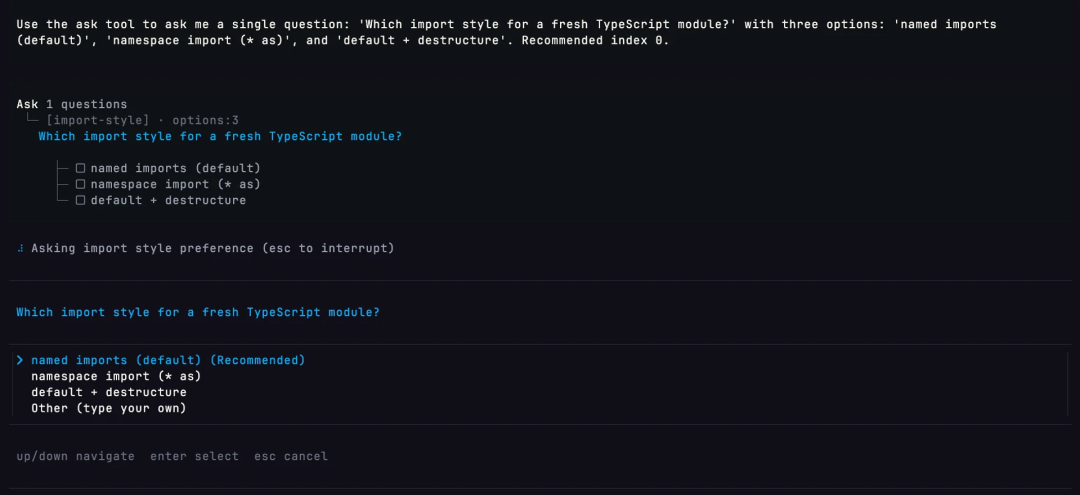The width and height of the screenshot is (1080, 495).
Task: Click the 'esc cancel' hint
Action: 291,456
